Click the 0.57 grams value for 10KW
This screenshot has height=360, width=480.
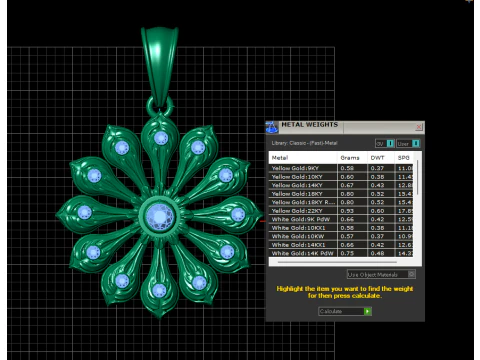[347, 236]
